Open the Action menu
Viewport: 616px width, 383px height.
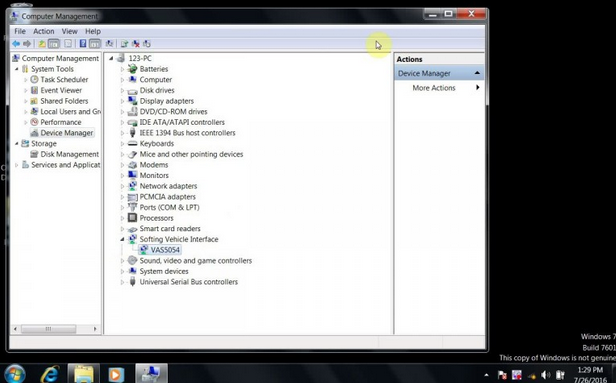coord(44,31)
